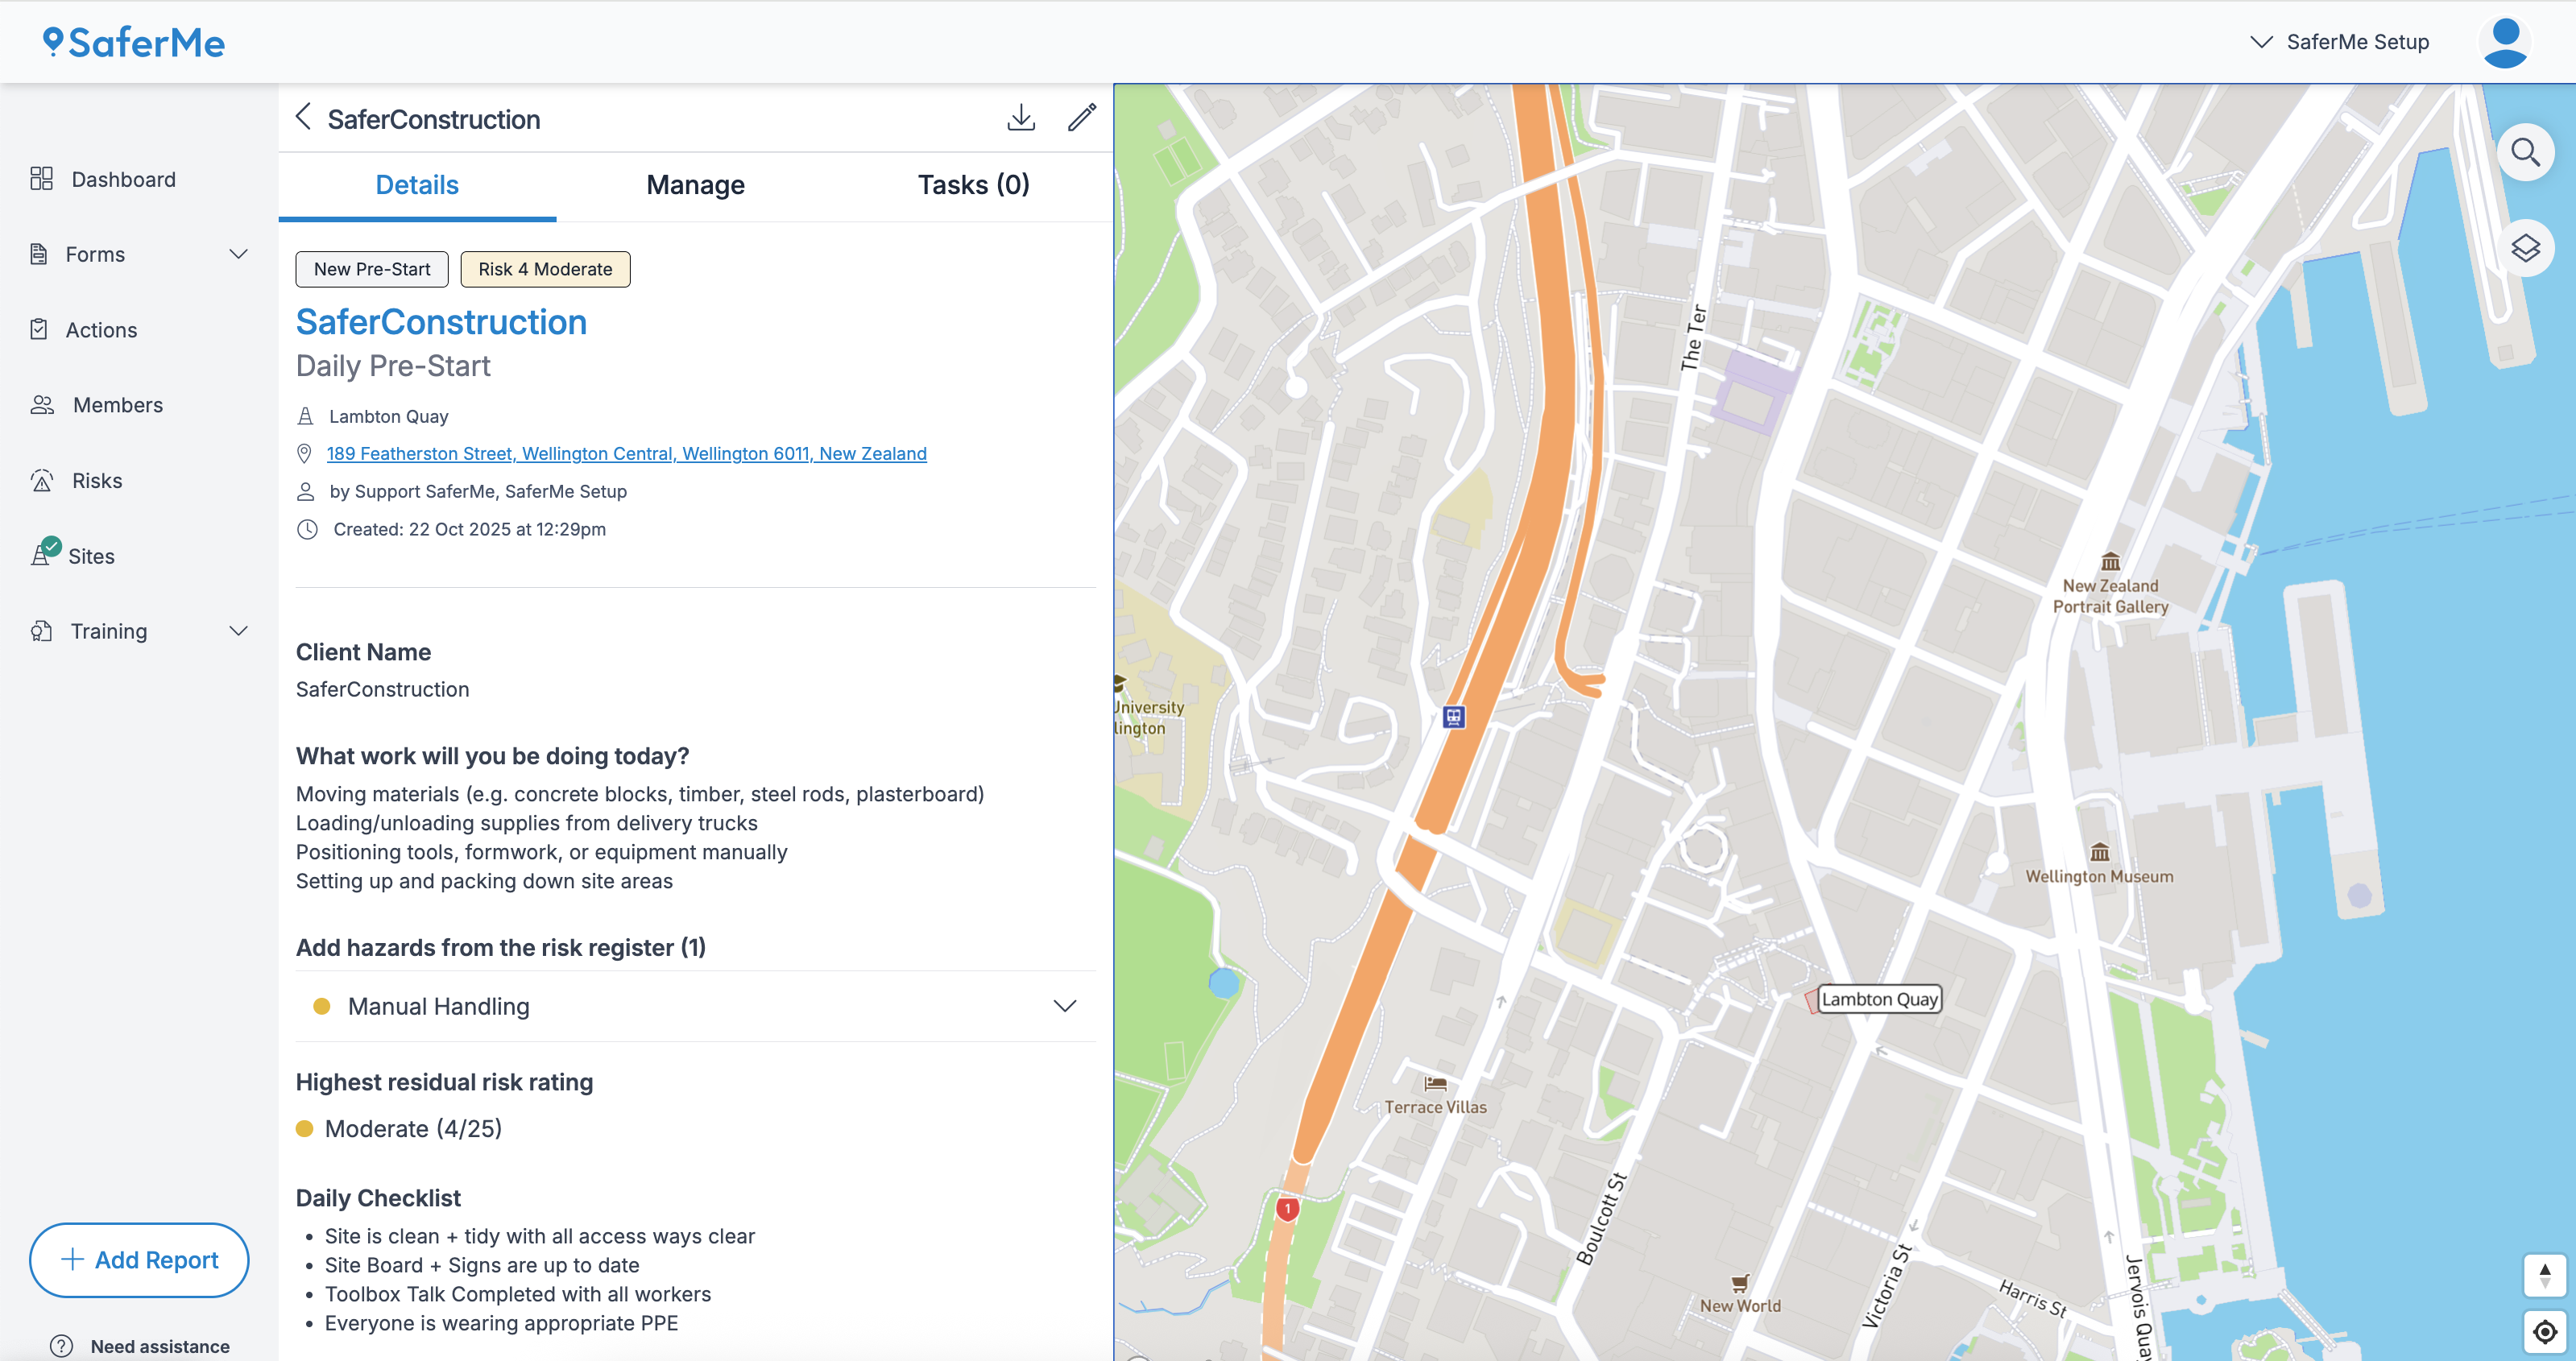The width and height of the screenshot is (2576, 1361).
Task: Expand the Forms sidebar section
Action: click(x=238, y=254)
